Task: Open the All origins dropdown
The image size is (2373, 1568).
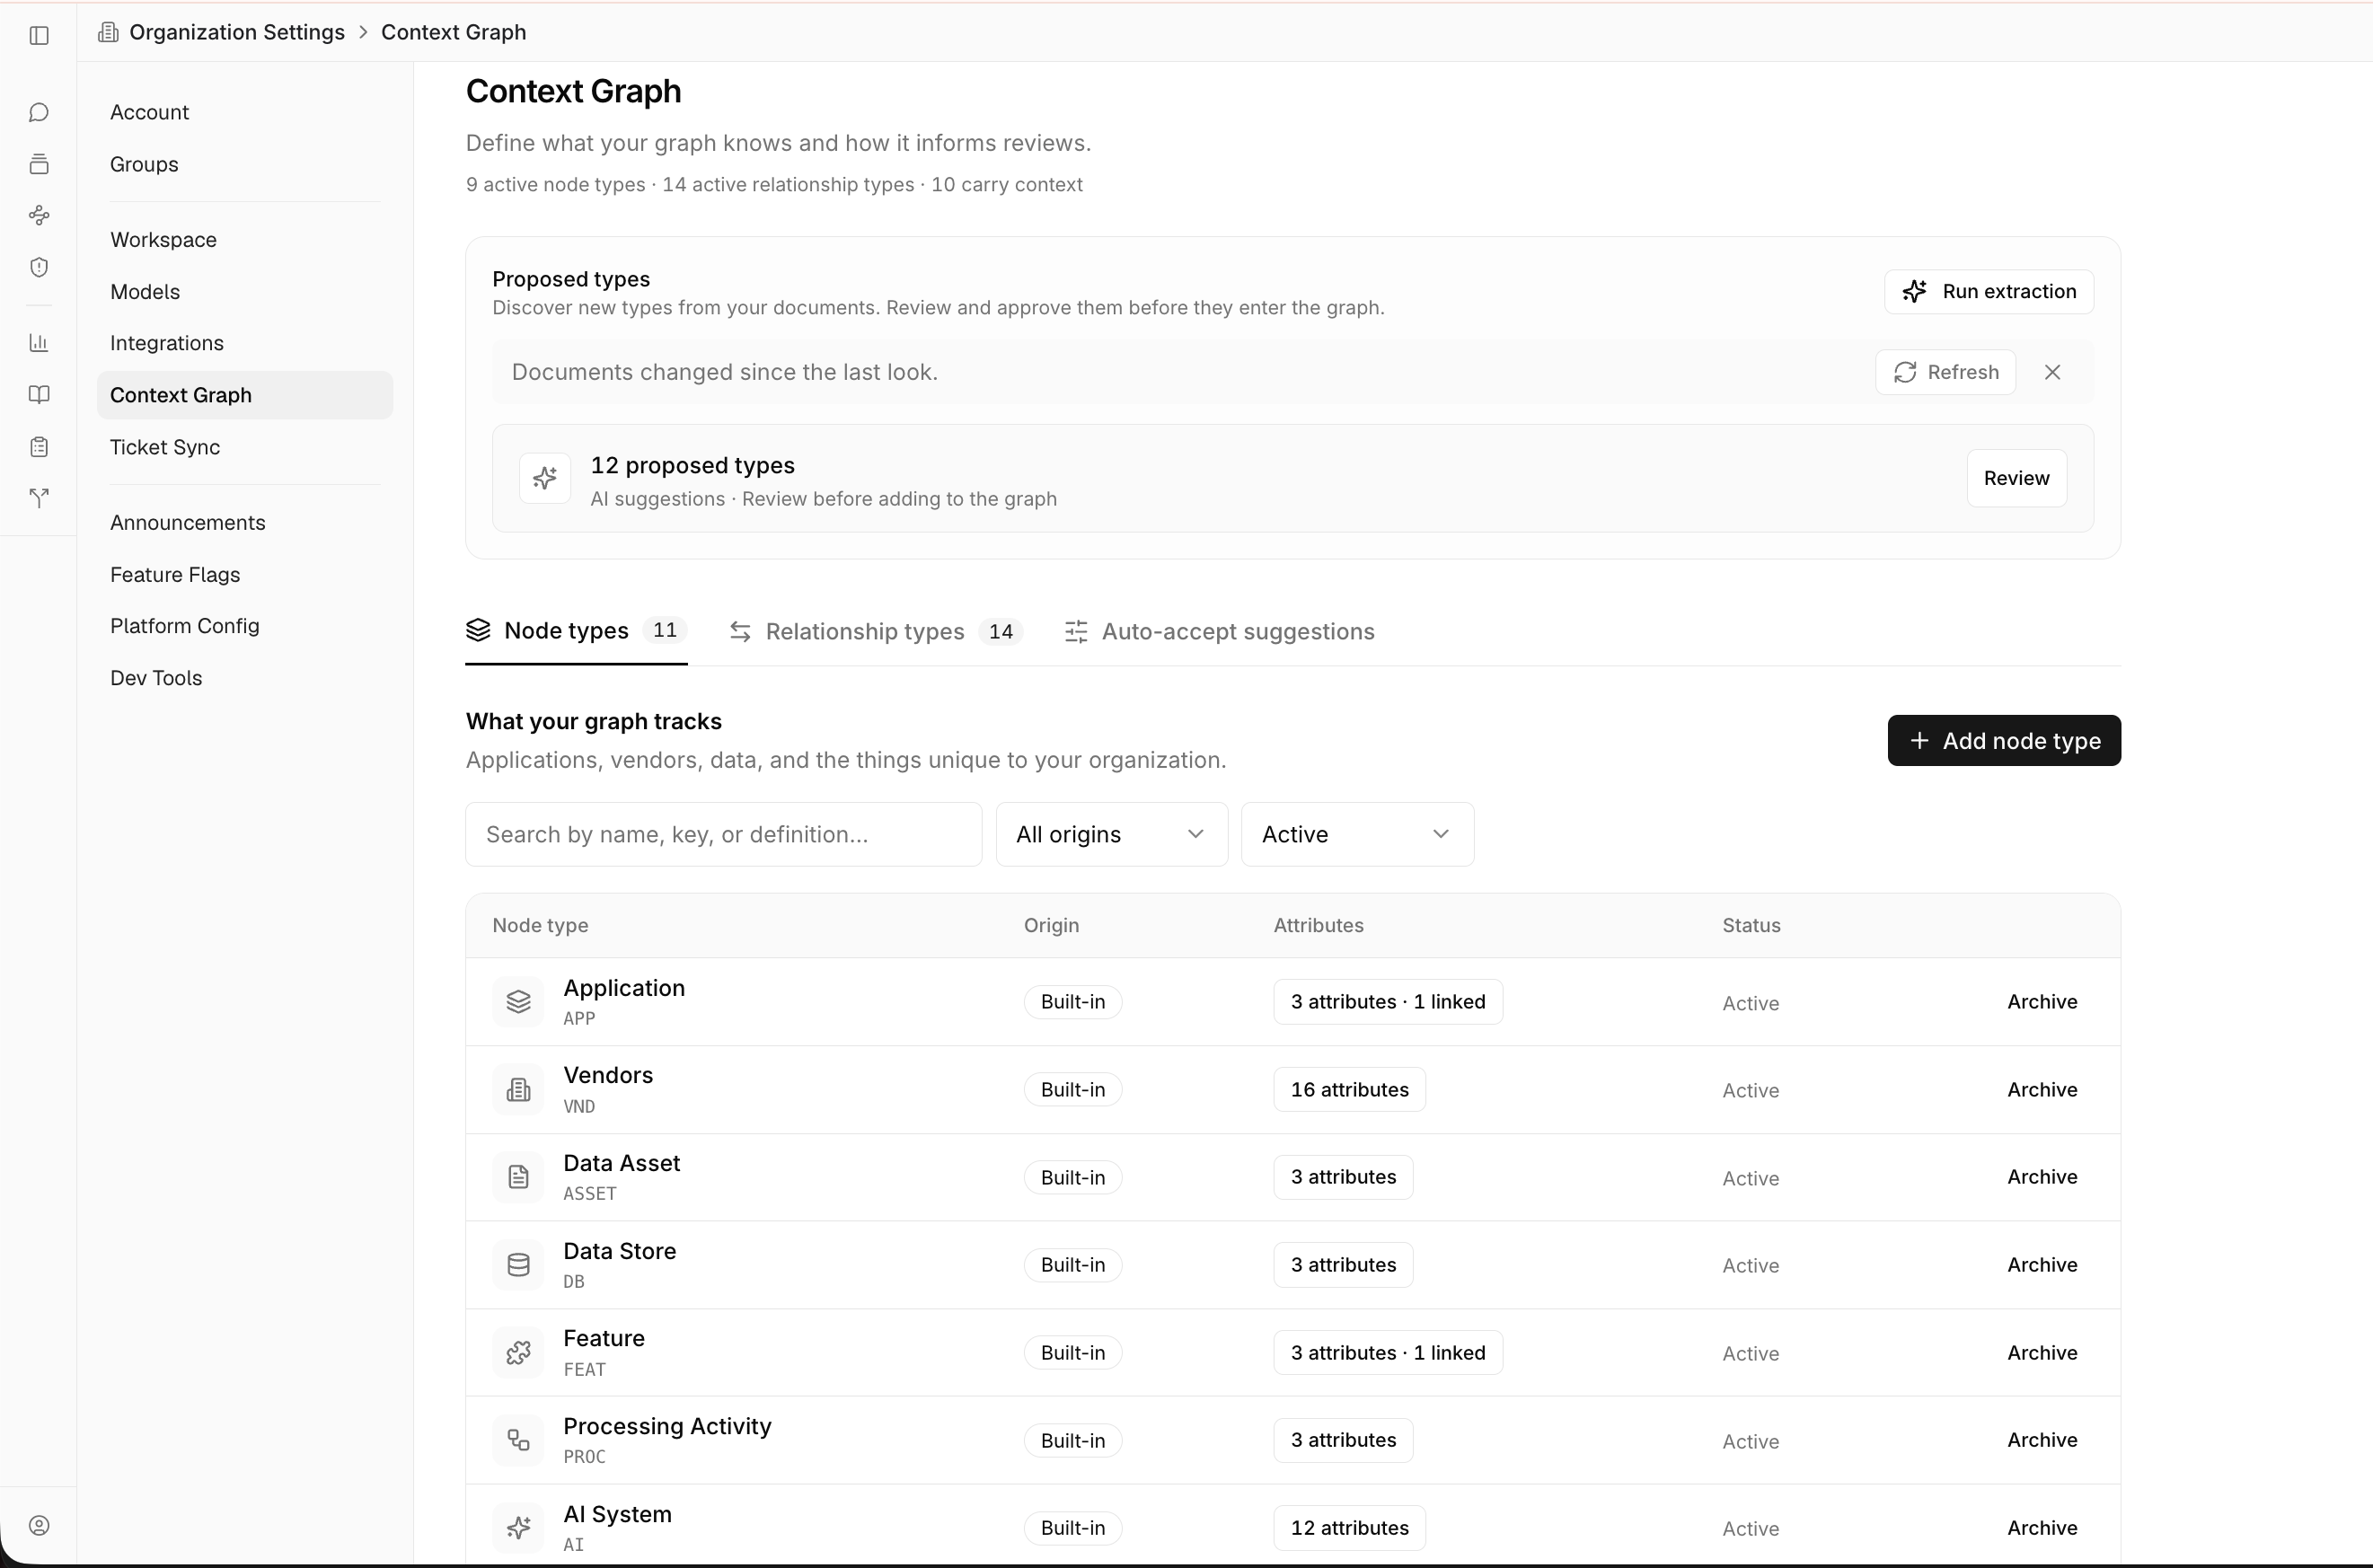Action: 1111,834
